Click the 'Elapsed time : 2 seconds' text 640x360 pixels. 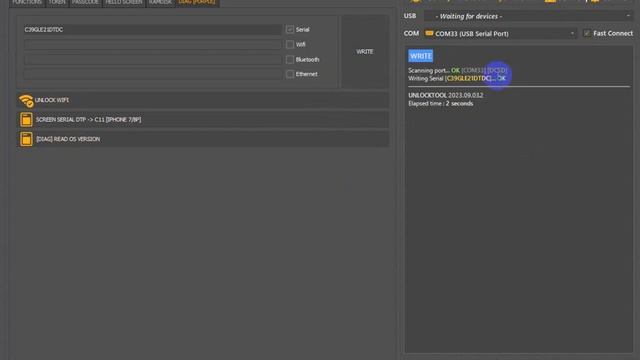point(441,104)
